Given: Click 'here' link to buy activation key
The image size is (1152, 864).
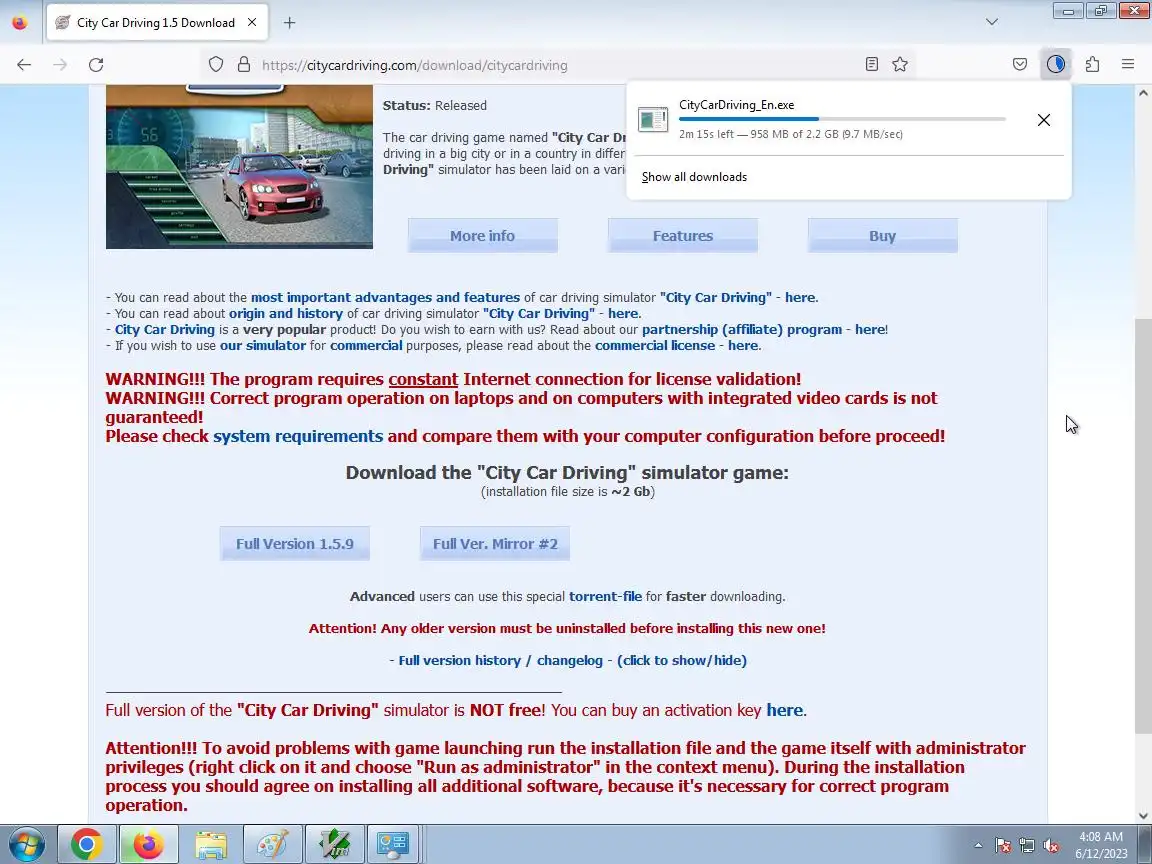Looking at the screenshot, I should tap(785, 710).
